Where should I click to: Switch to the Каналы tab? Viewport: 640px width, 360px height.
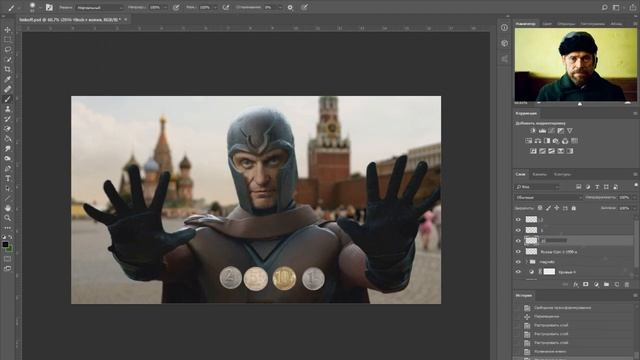540,174
